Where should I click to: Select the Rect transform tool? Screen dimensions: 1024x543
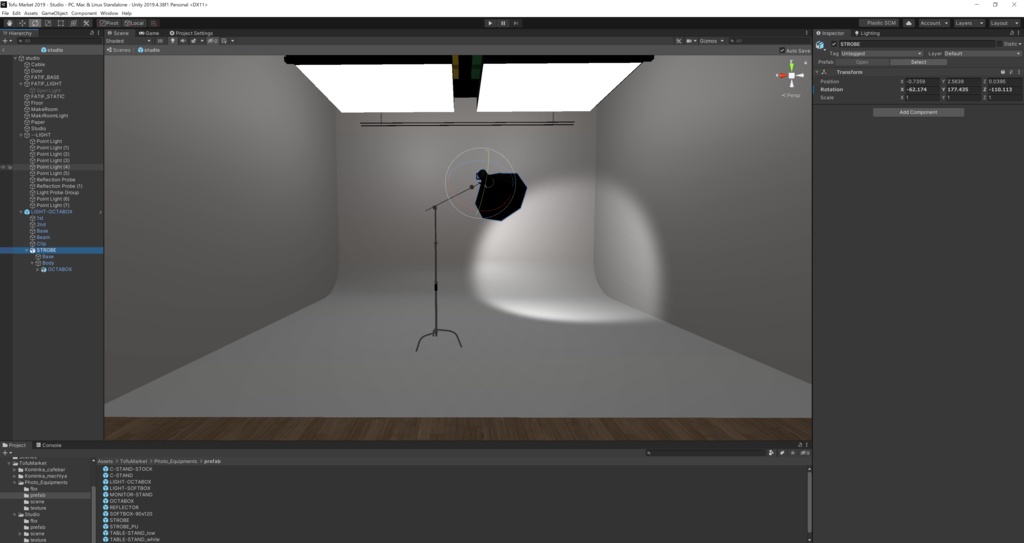[x=61, y=23]
